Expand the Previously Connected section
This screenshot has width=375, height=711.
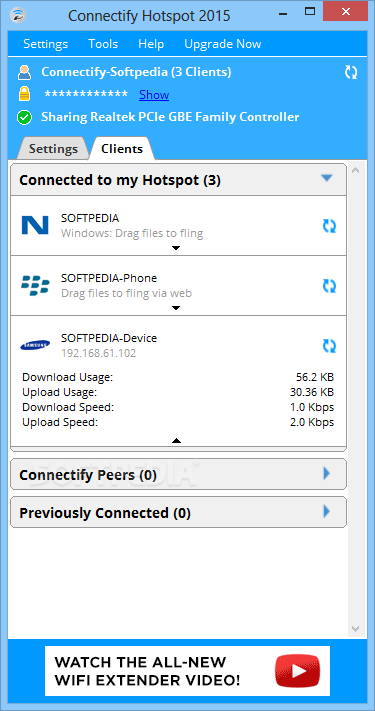pyautogui.click(x=326, y=512)
